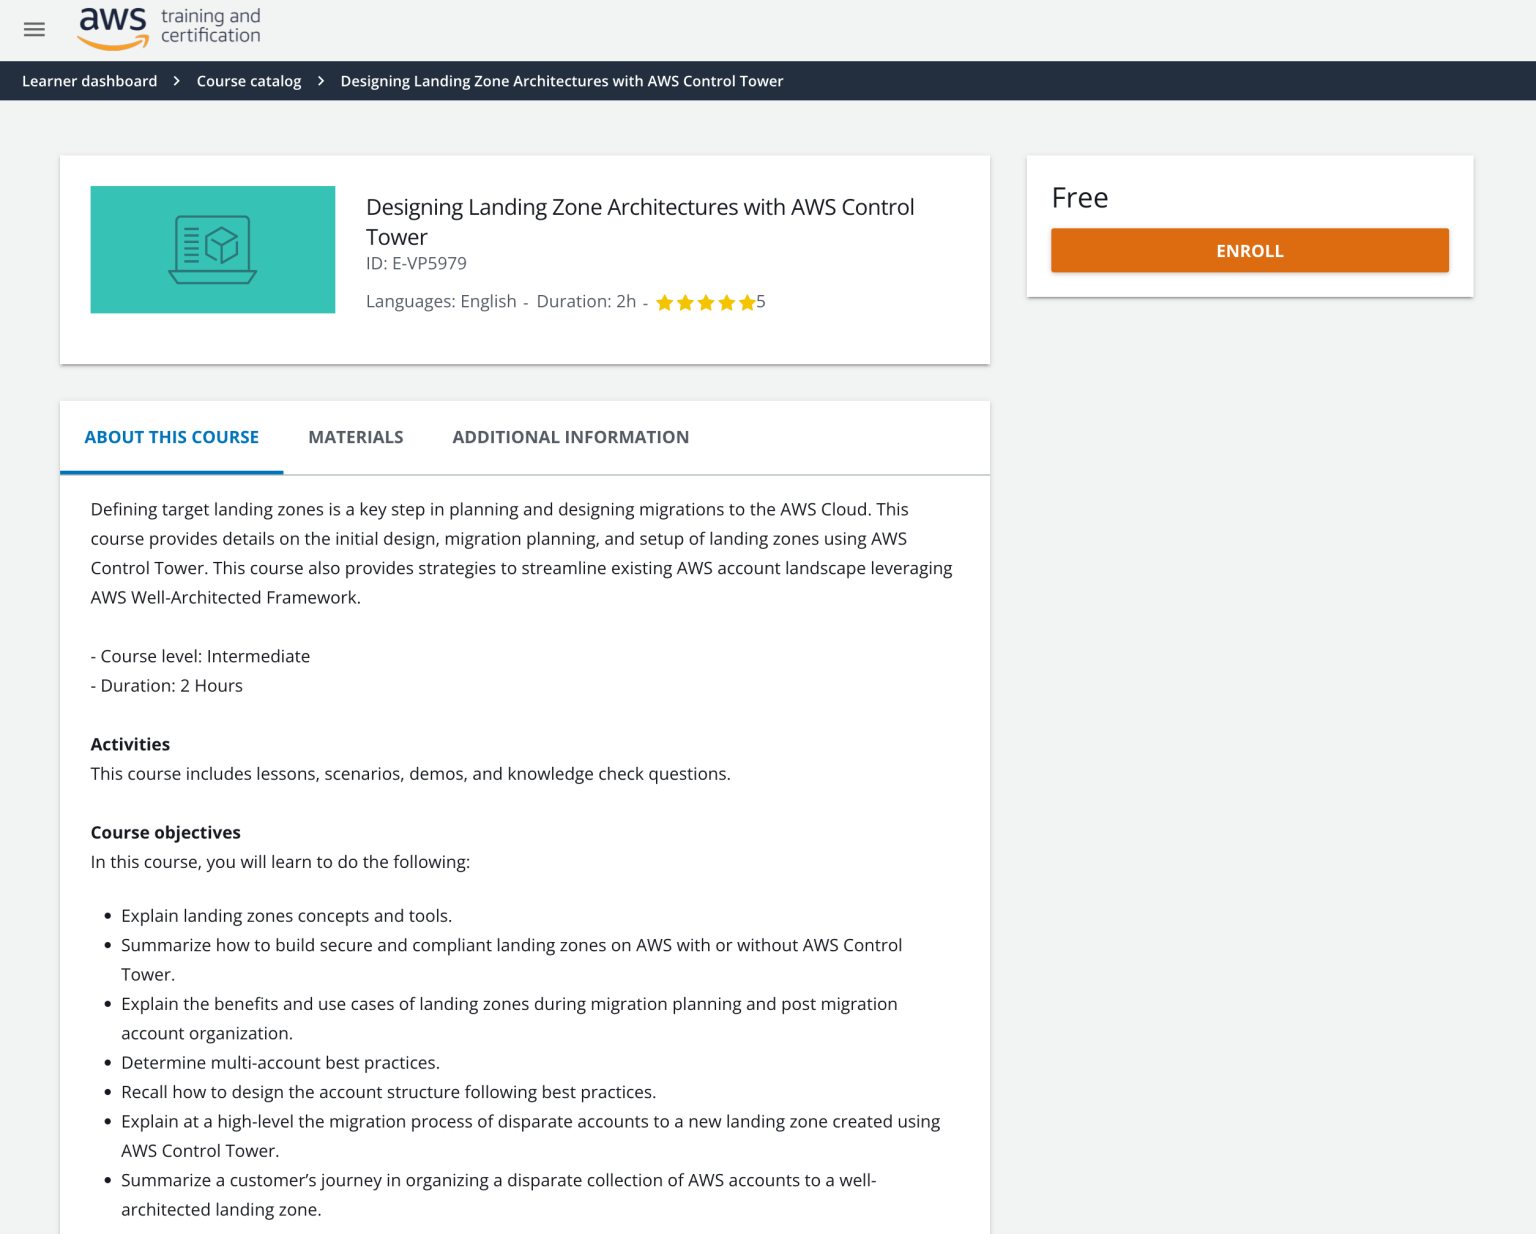Image resolution: width=1536 pixels, height=1234 pixels.
Task: Click the first star in the course rating
Action: (665, 302)
